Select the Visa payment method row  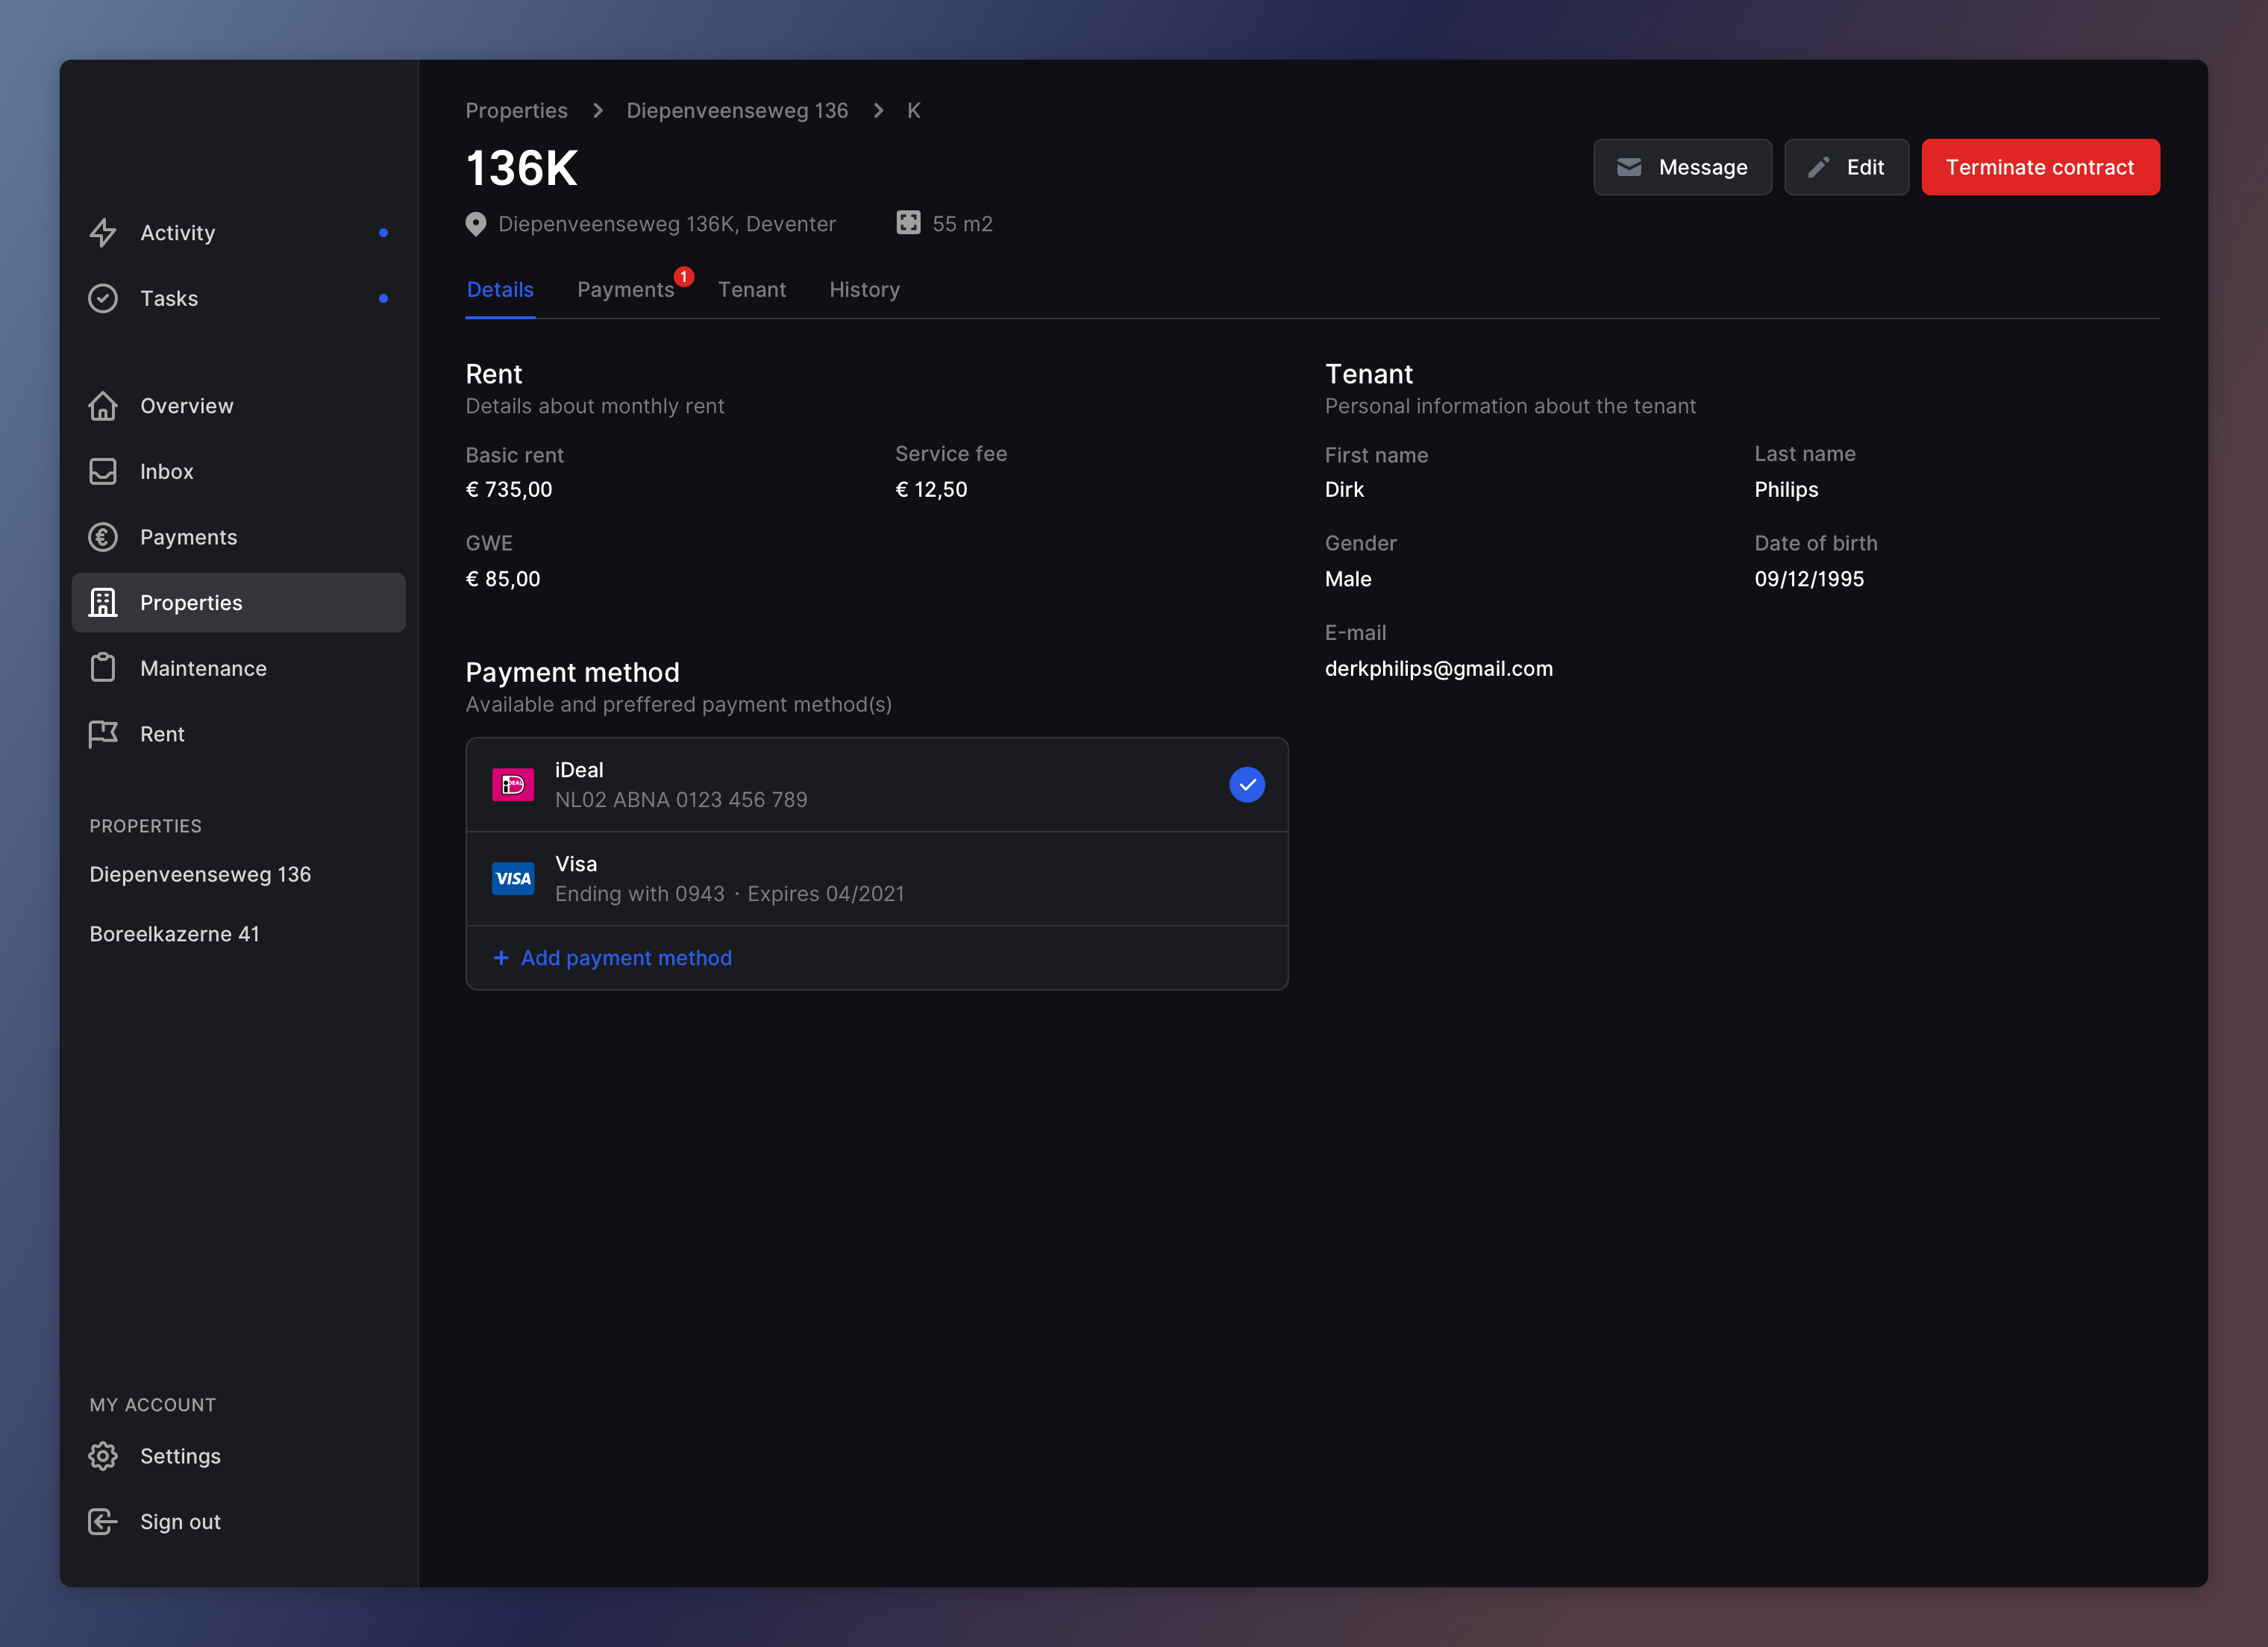877,879
